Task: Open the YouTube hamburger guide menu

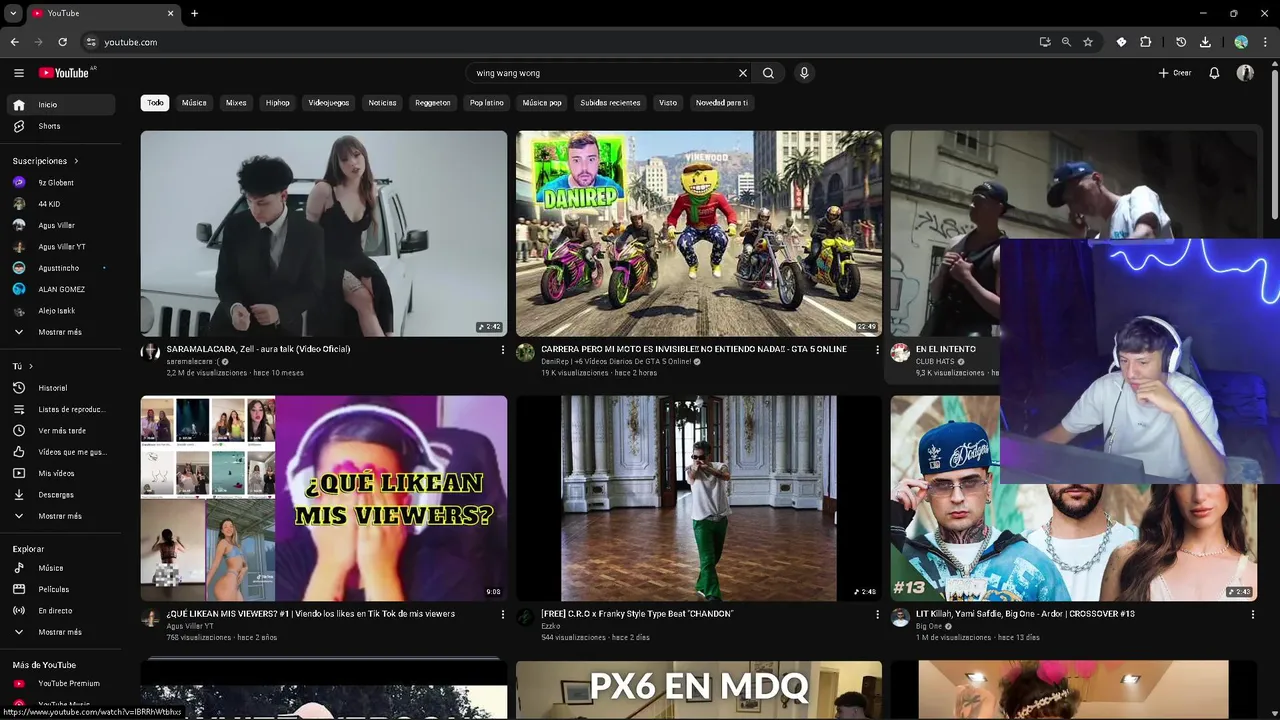Action: click(x=19, y=73)
